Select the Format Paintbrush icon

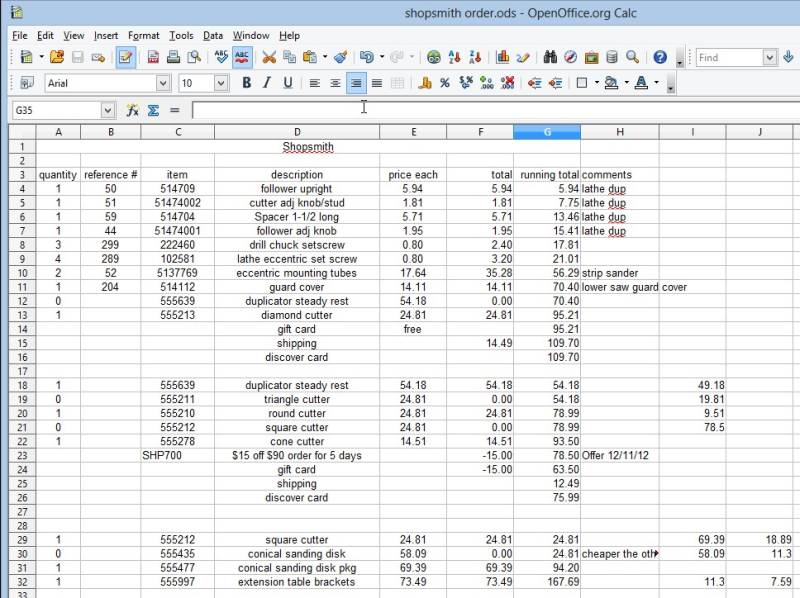click(x=340, y=57)
